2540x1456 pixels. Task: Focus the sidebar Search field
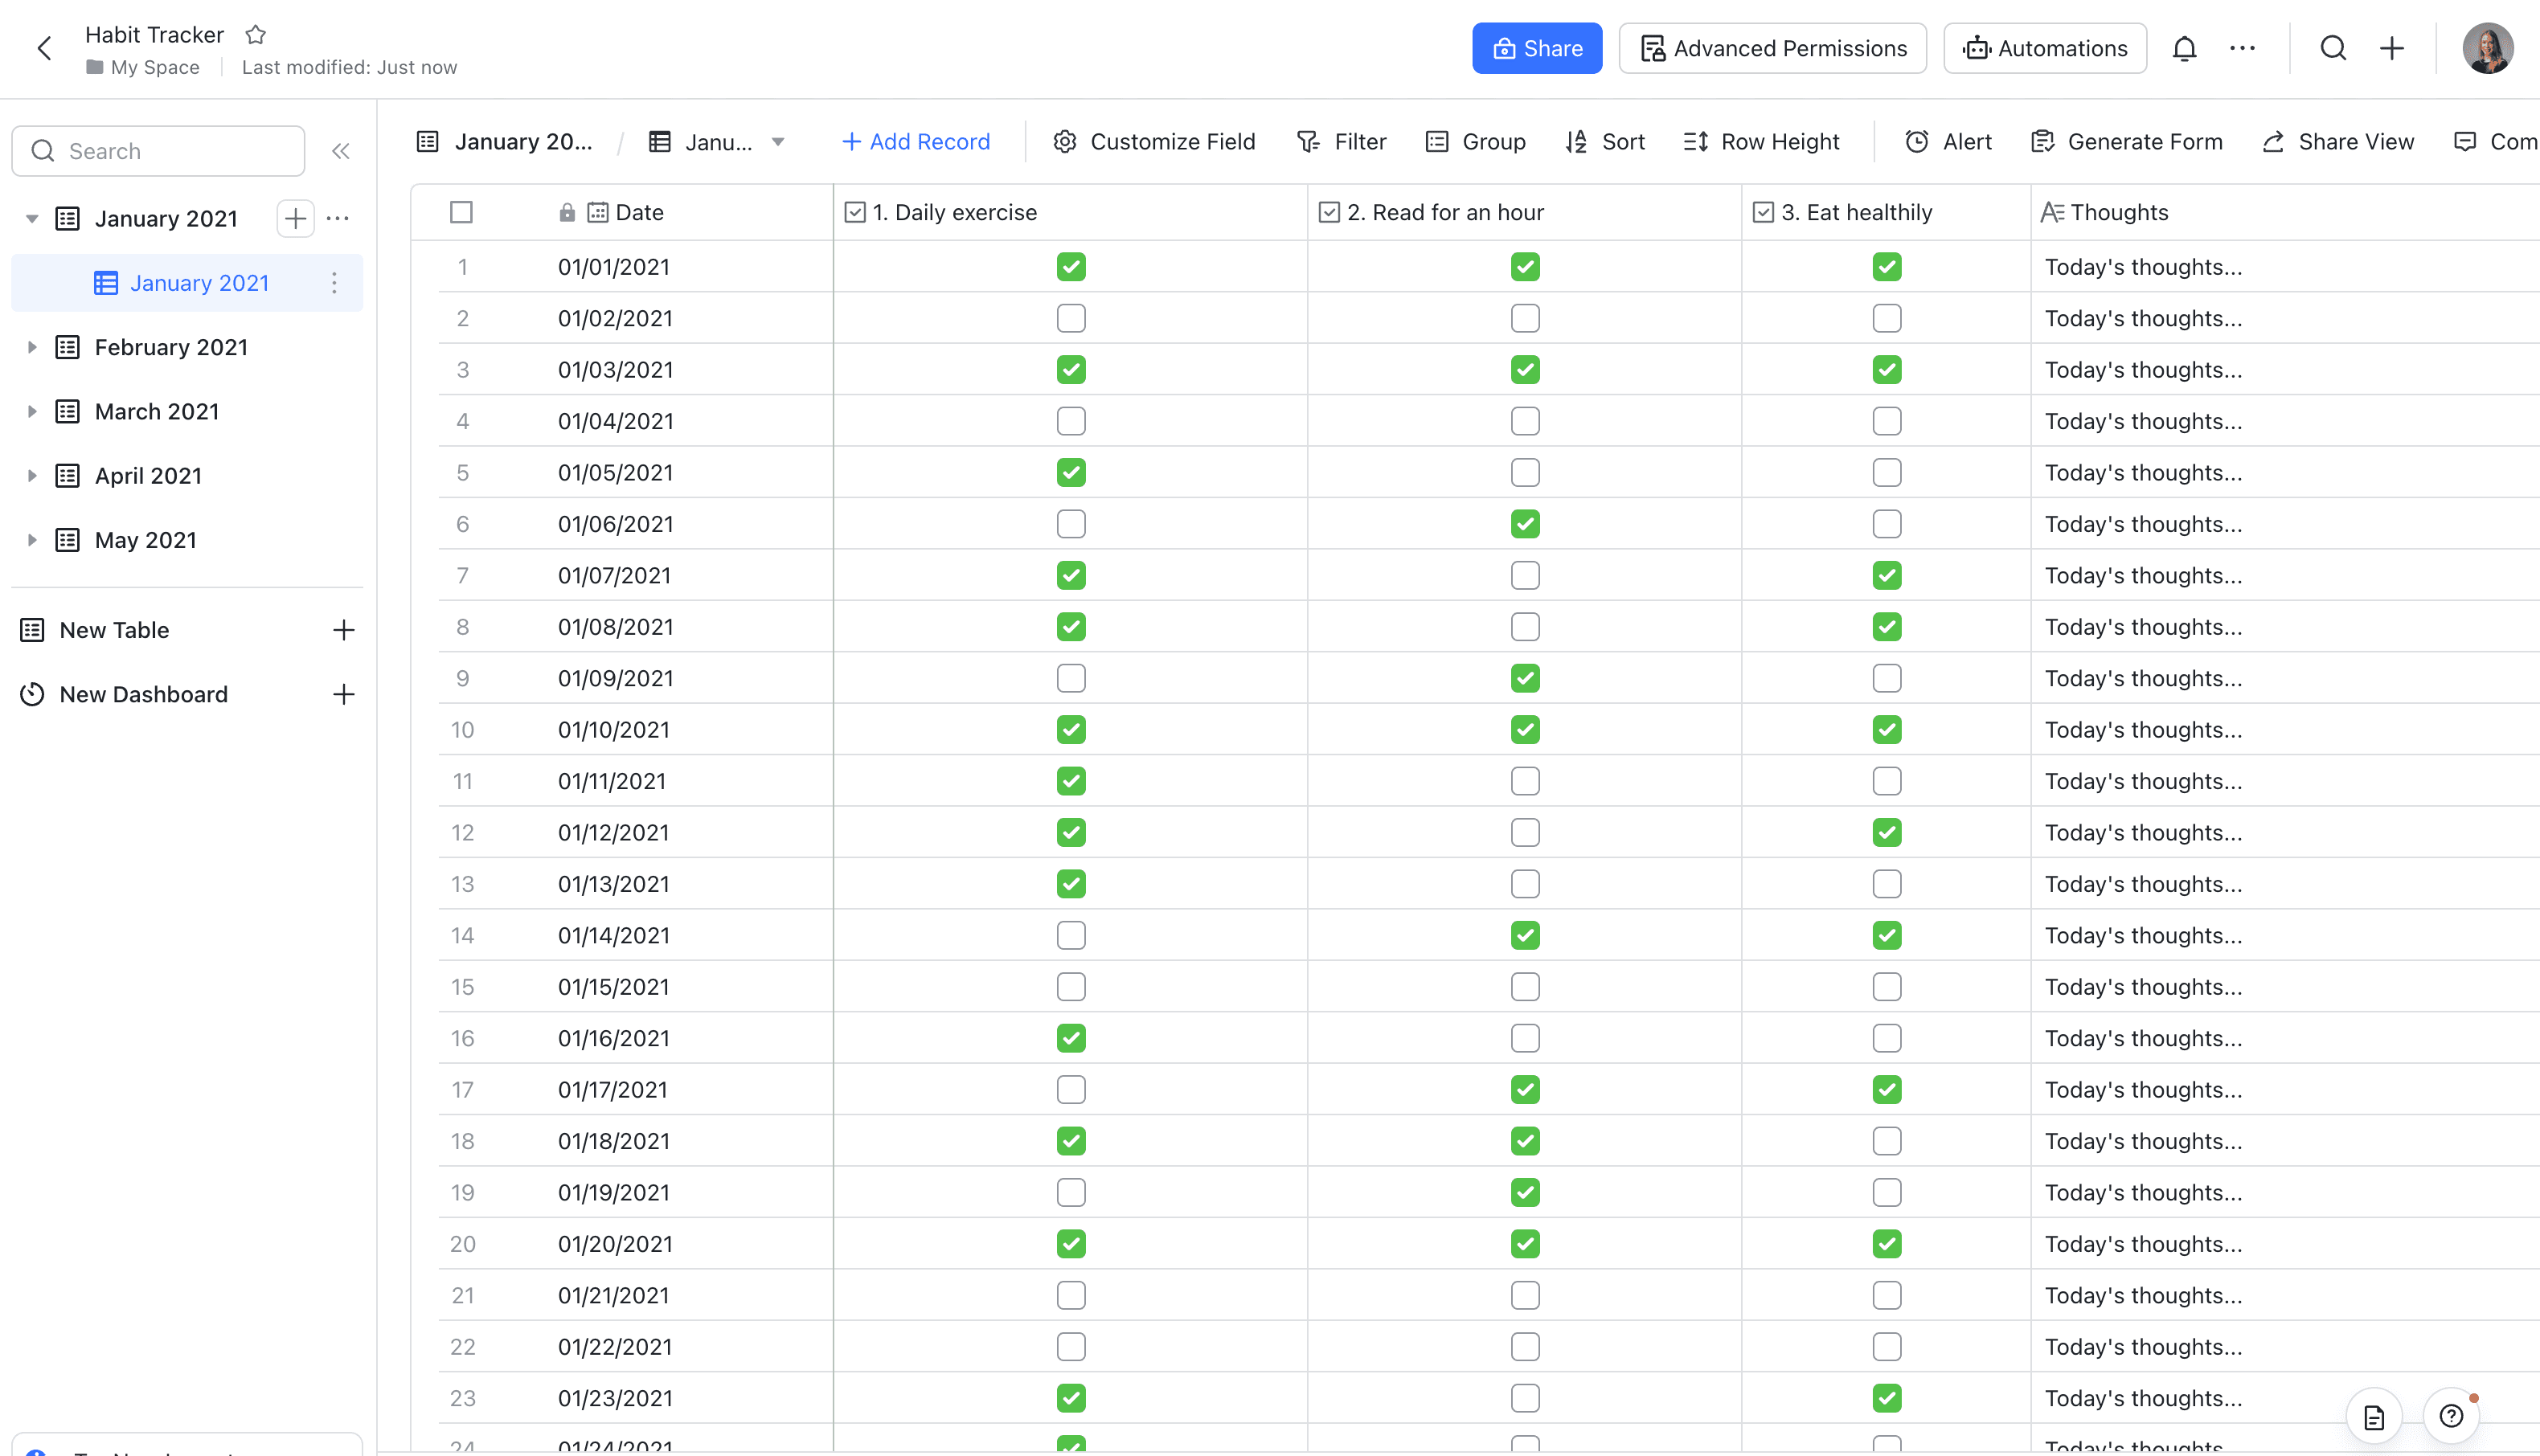pos(160,151)
